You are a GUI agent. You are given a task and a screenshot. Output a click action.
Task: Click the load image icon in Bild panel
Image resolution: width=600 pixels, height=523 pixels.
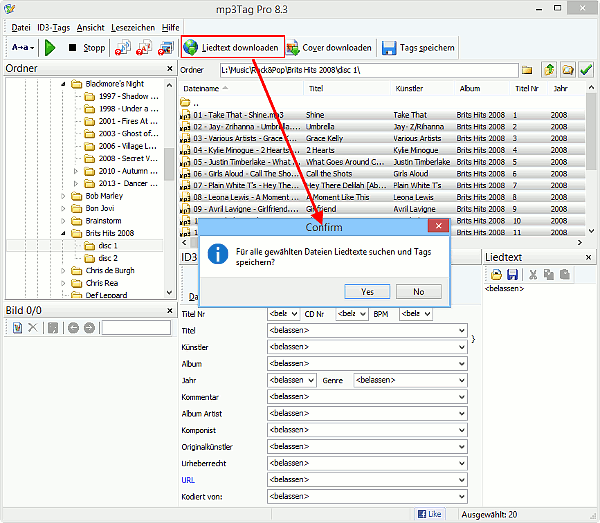[17, 328]
